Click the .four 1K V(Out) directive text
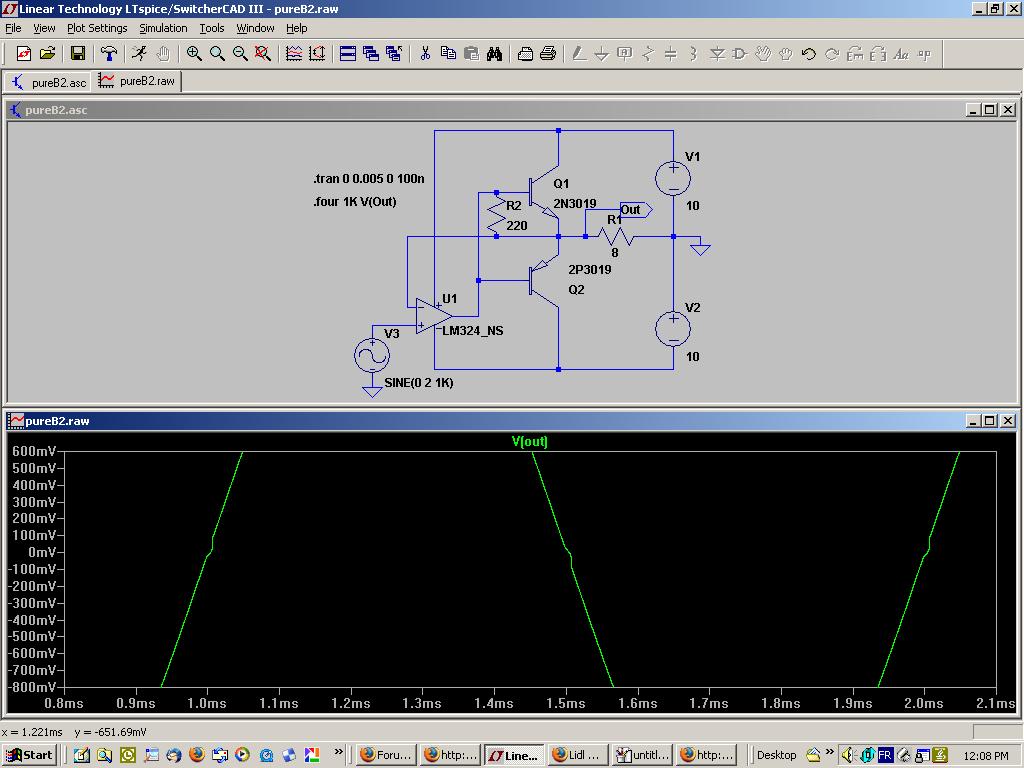This screenshot has height=768, width=1024. click(355, 201)
